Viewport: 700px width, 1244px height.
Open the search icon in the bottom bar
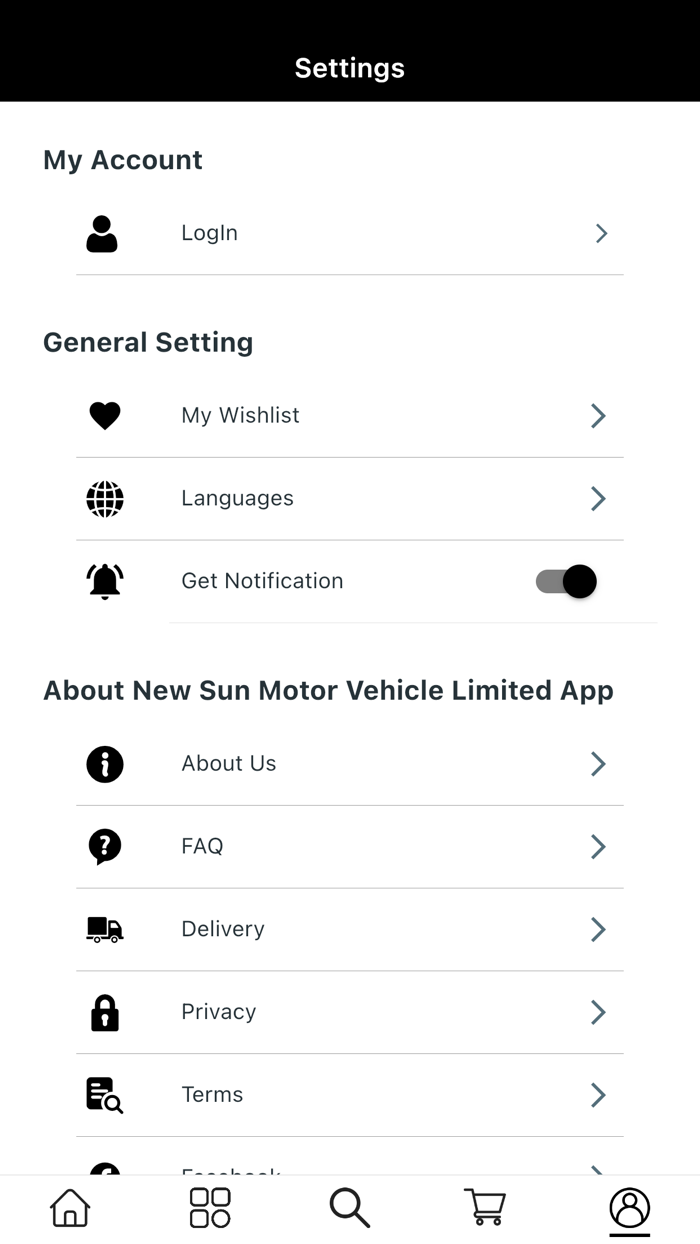(x=349, y=1207)
